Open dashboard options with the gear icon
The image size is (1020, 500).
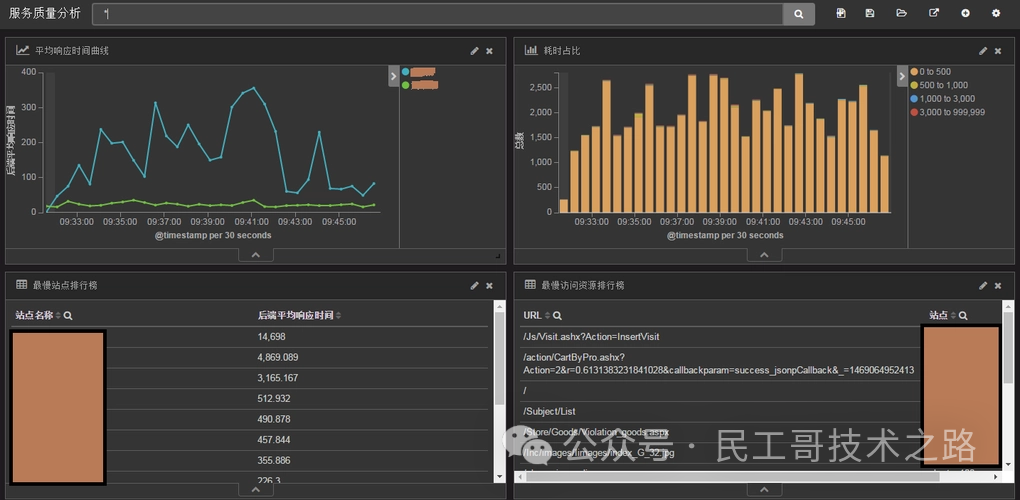[x=996, y=13]
